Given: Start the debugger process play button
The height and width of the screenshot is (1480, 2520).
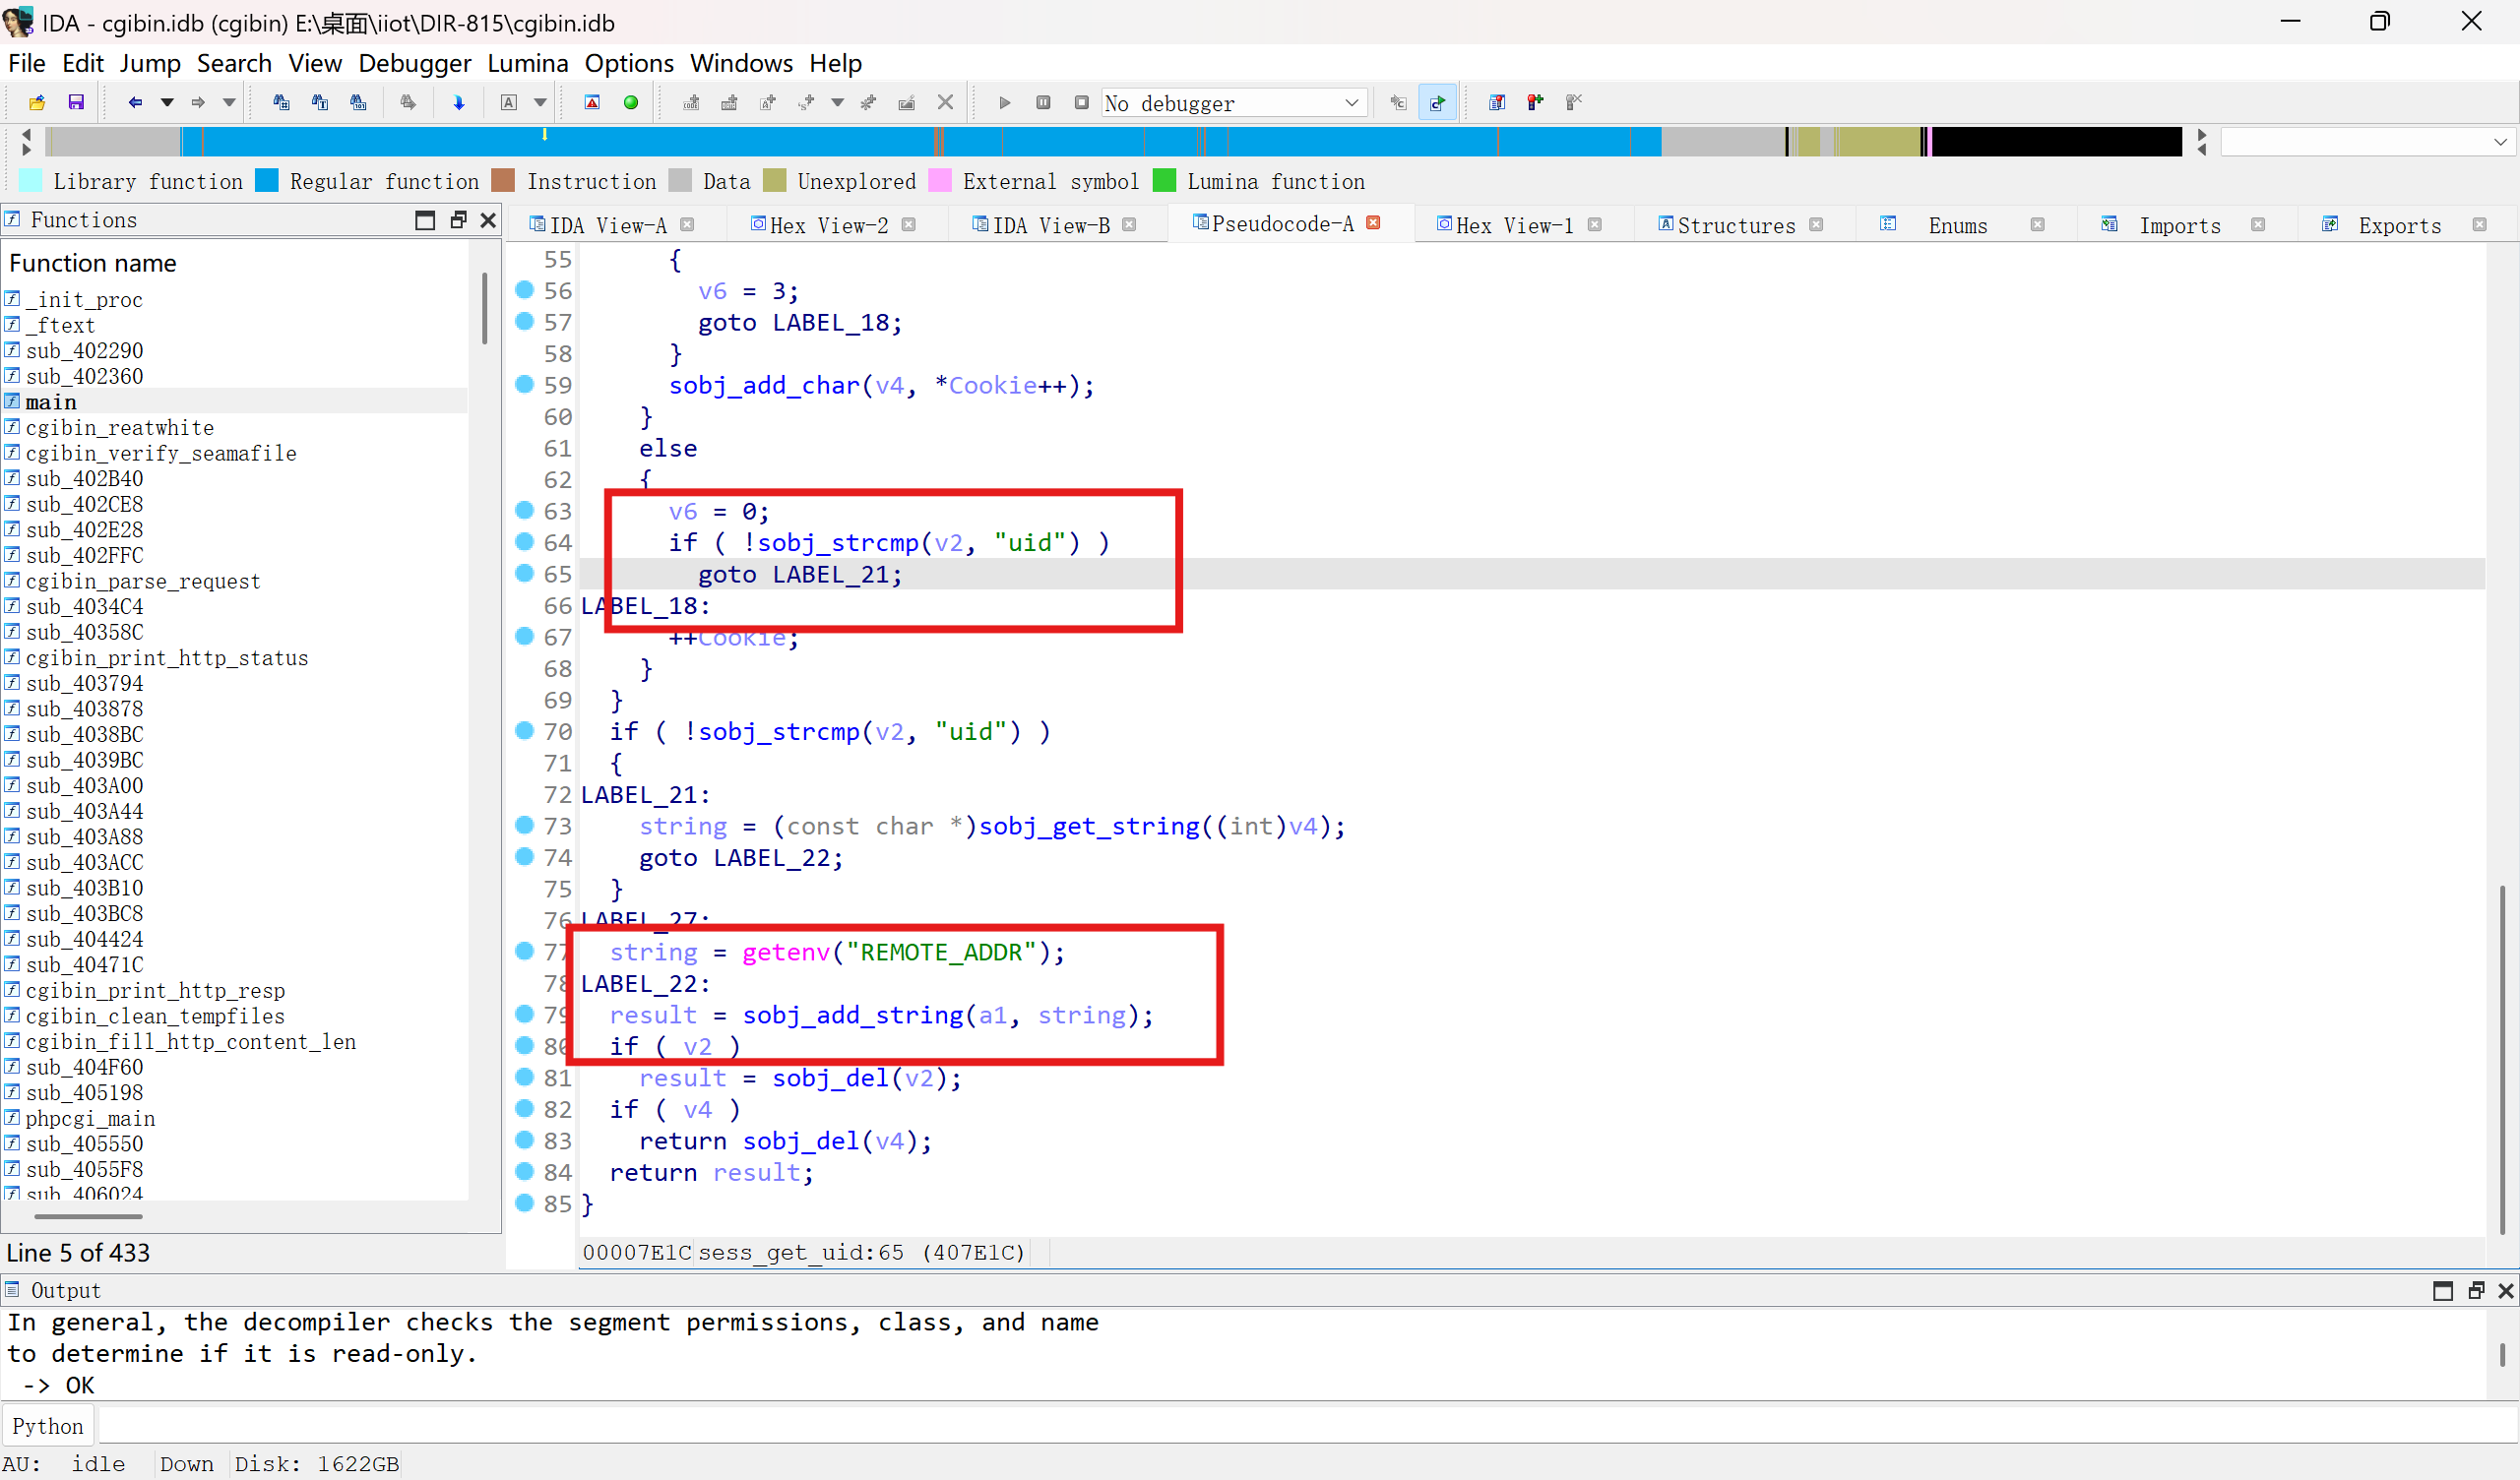Looking at the screenshot, I should point(1005,102).
